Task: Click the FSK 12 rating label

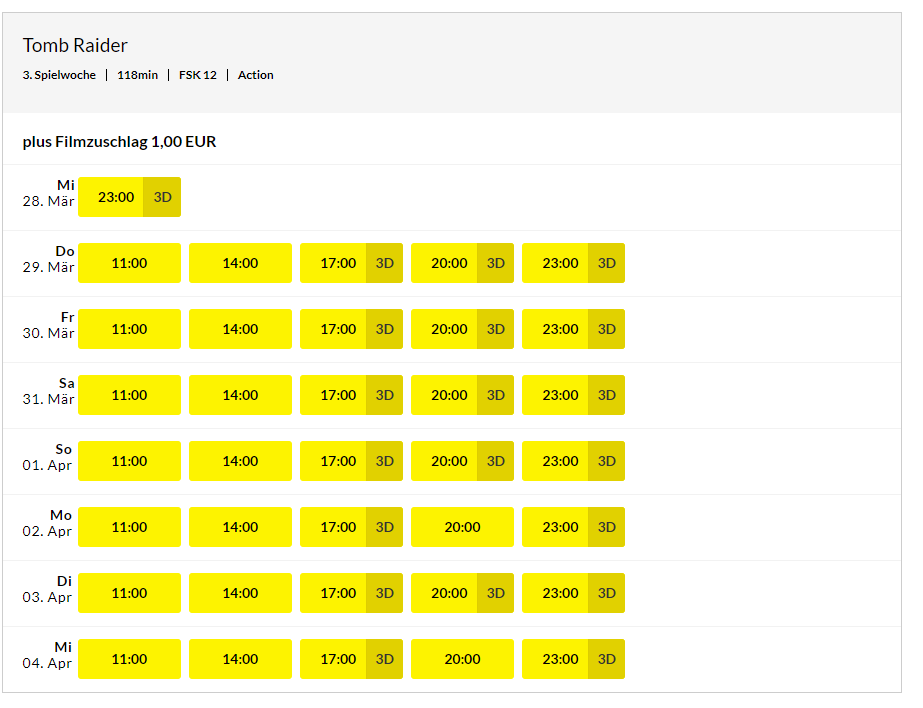Action: click(x=197, y=75)
